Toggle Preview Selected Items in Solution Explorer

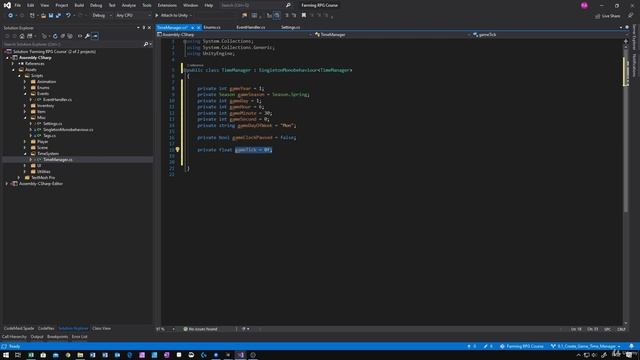tap(95, 36)
